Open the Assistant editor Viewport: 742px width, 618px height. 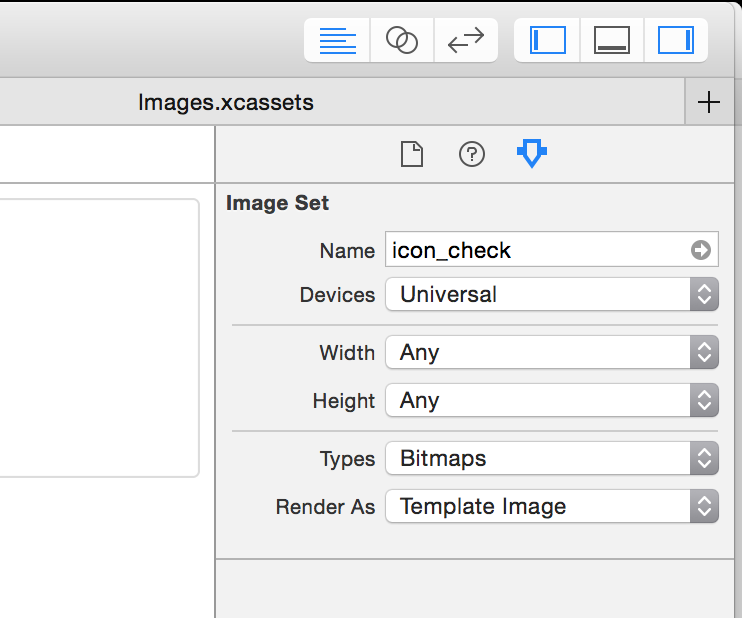point(402,40)
